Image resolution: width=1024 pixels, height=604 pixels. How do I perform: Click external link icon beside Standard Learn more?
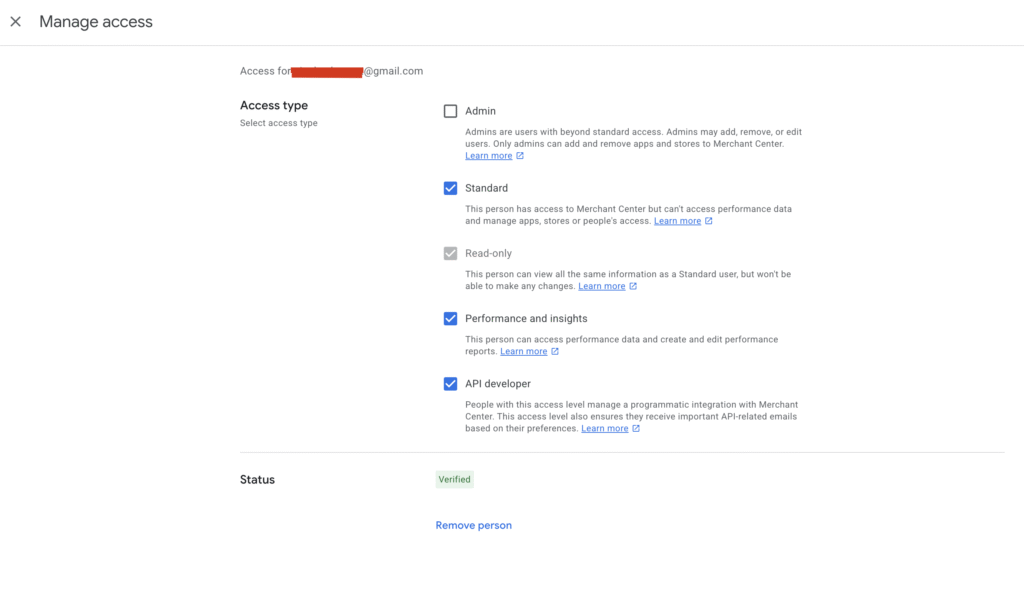click(709, 221)
